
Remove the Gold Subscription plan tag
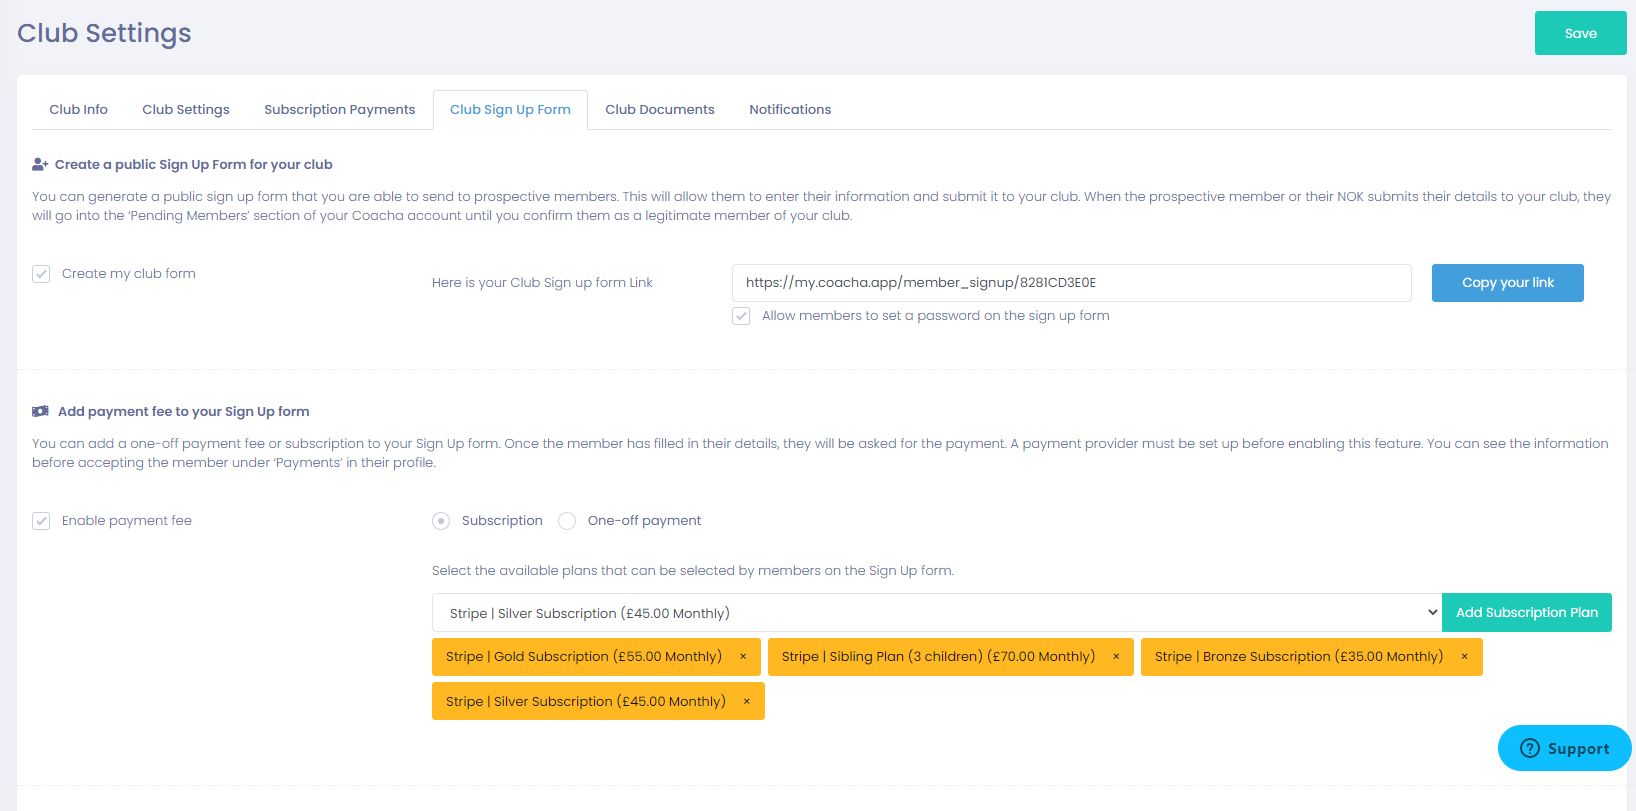(743, 657)
